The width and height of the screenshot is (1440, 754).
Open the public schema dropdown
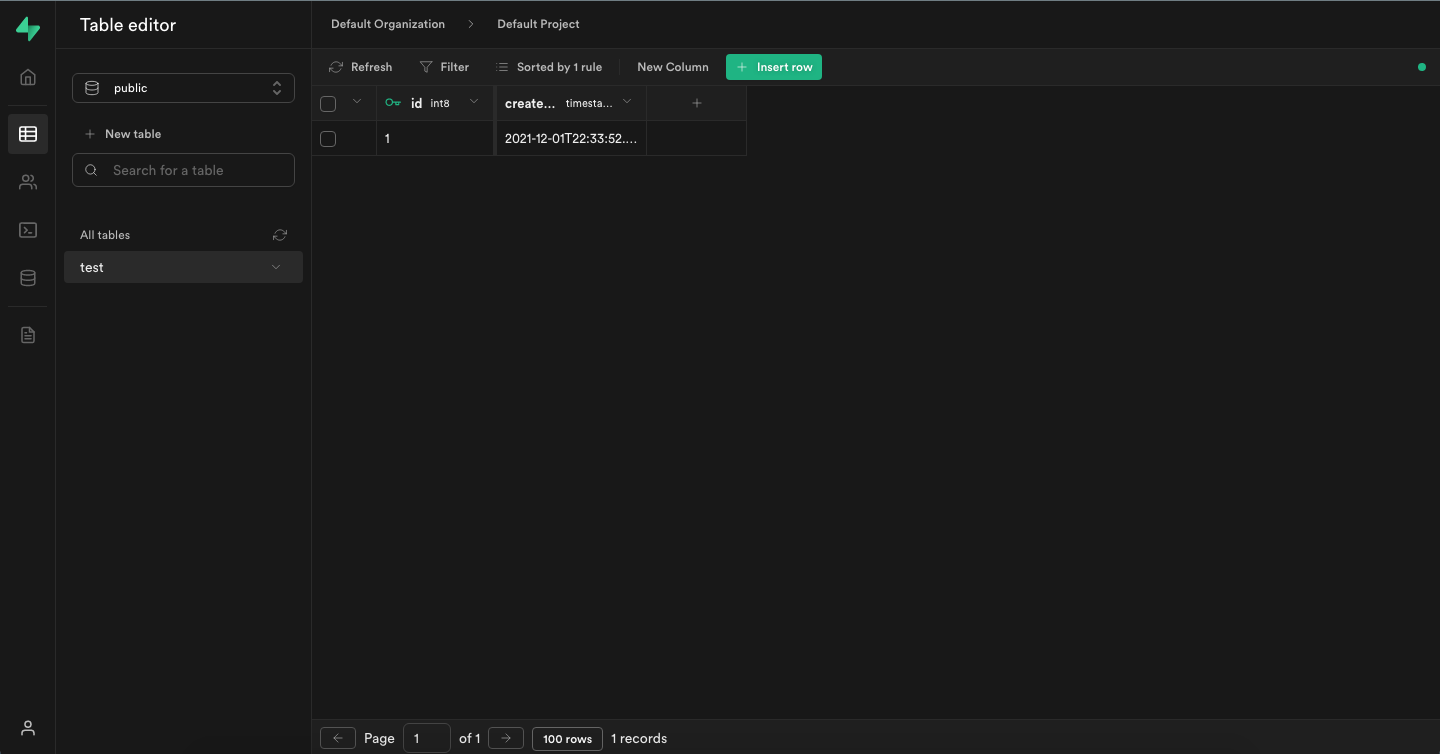[183, 88]
